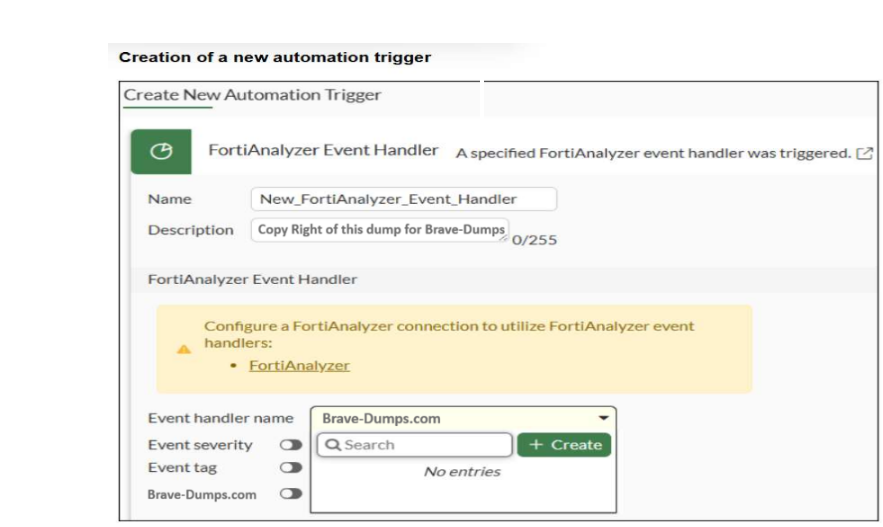Switch on the Brave-Dumps.com toggle
Image resolution: width=883 pixels, height=527 pixels.
(x=291, y=494)
